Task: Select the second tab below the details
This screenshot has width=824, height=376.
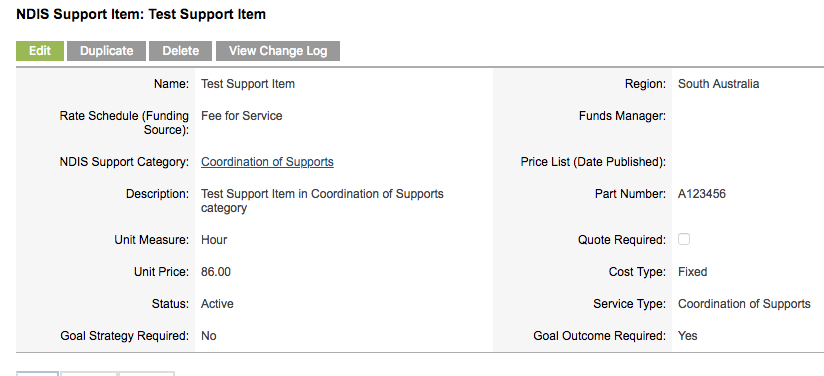Action: [88, 373]
